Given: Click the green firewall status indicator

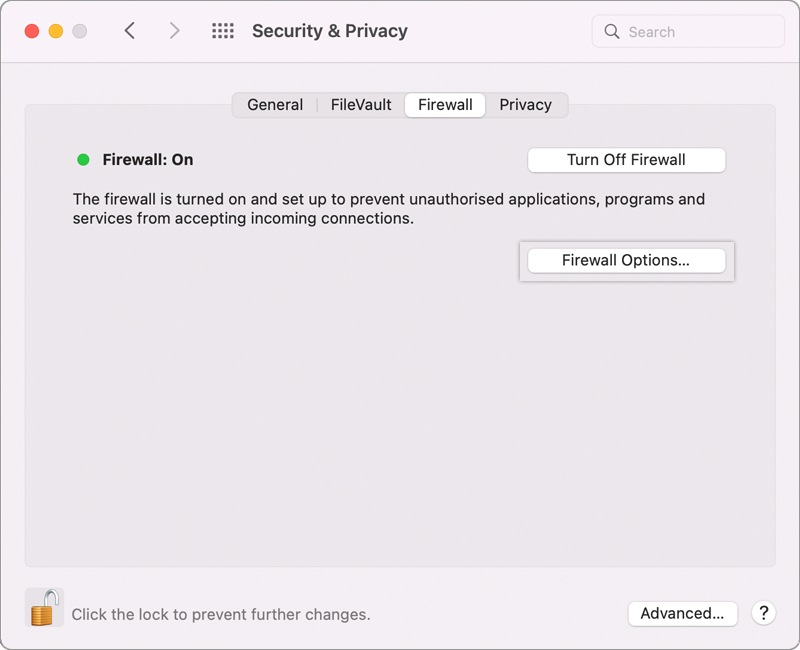Looking at the screenshot, I should click(83, 160).
